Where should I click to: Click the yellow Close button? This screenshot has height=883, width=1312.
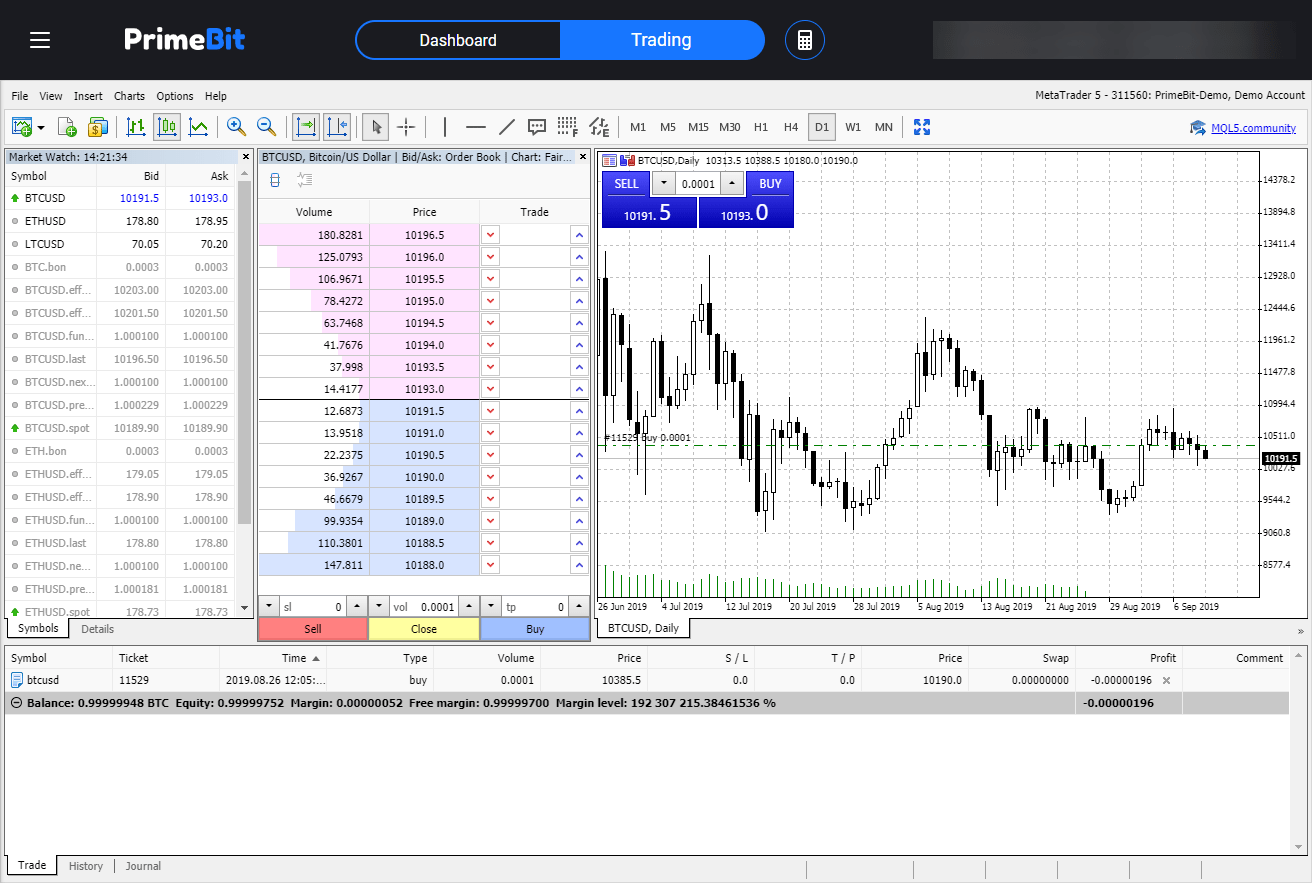pyautogui.click(x=424, y=629)
